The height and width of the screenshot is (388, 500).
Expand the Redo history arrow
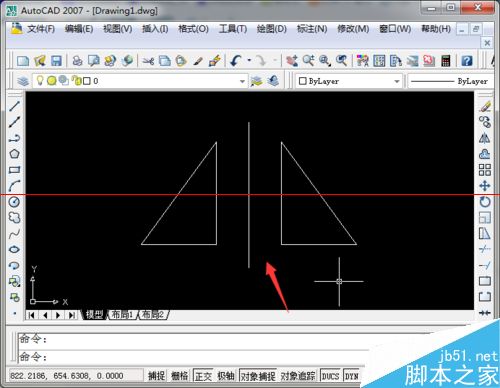point(275,61)
